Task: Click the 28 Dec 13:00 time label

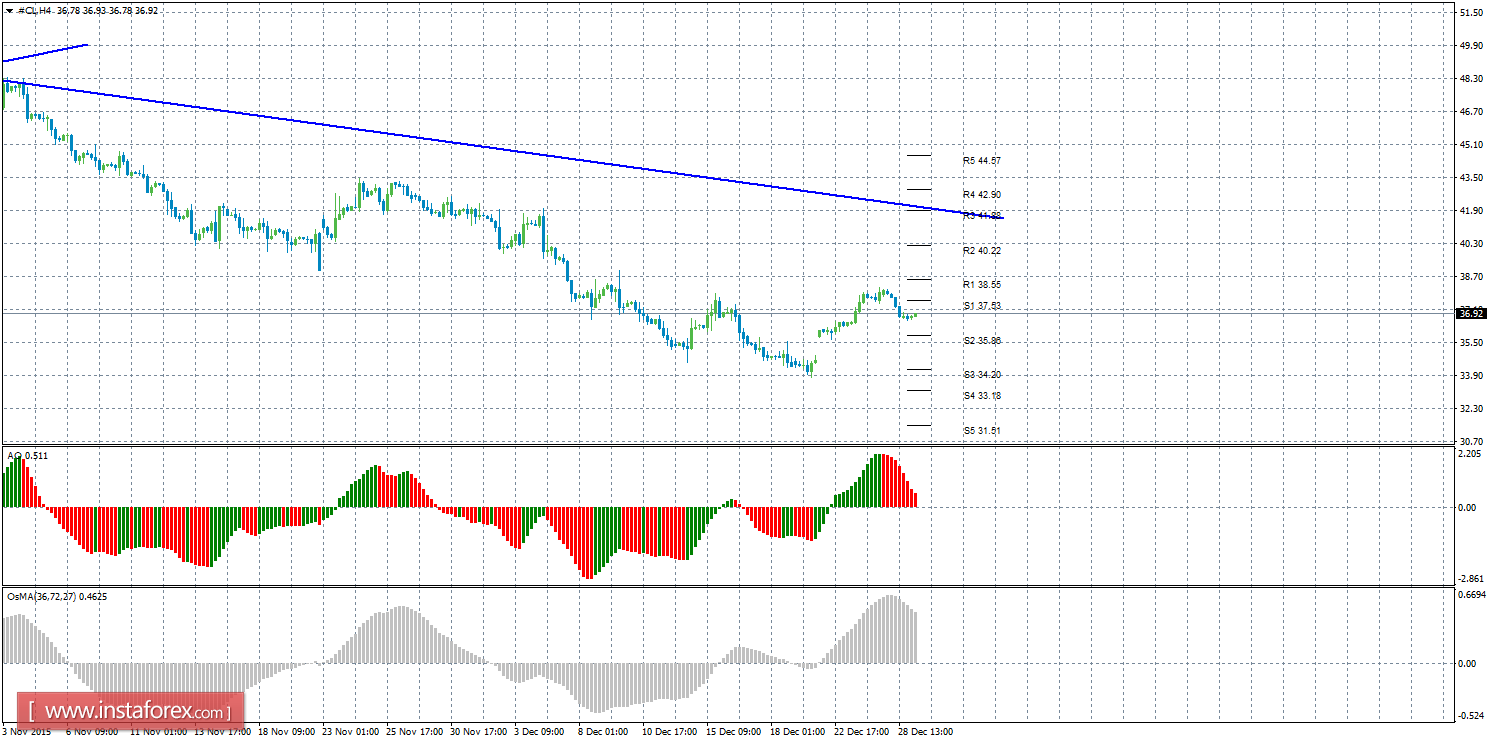Action: click(x=926, y=732)
